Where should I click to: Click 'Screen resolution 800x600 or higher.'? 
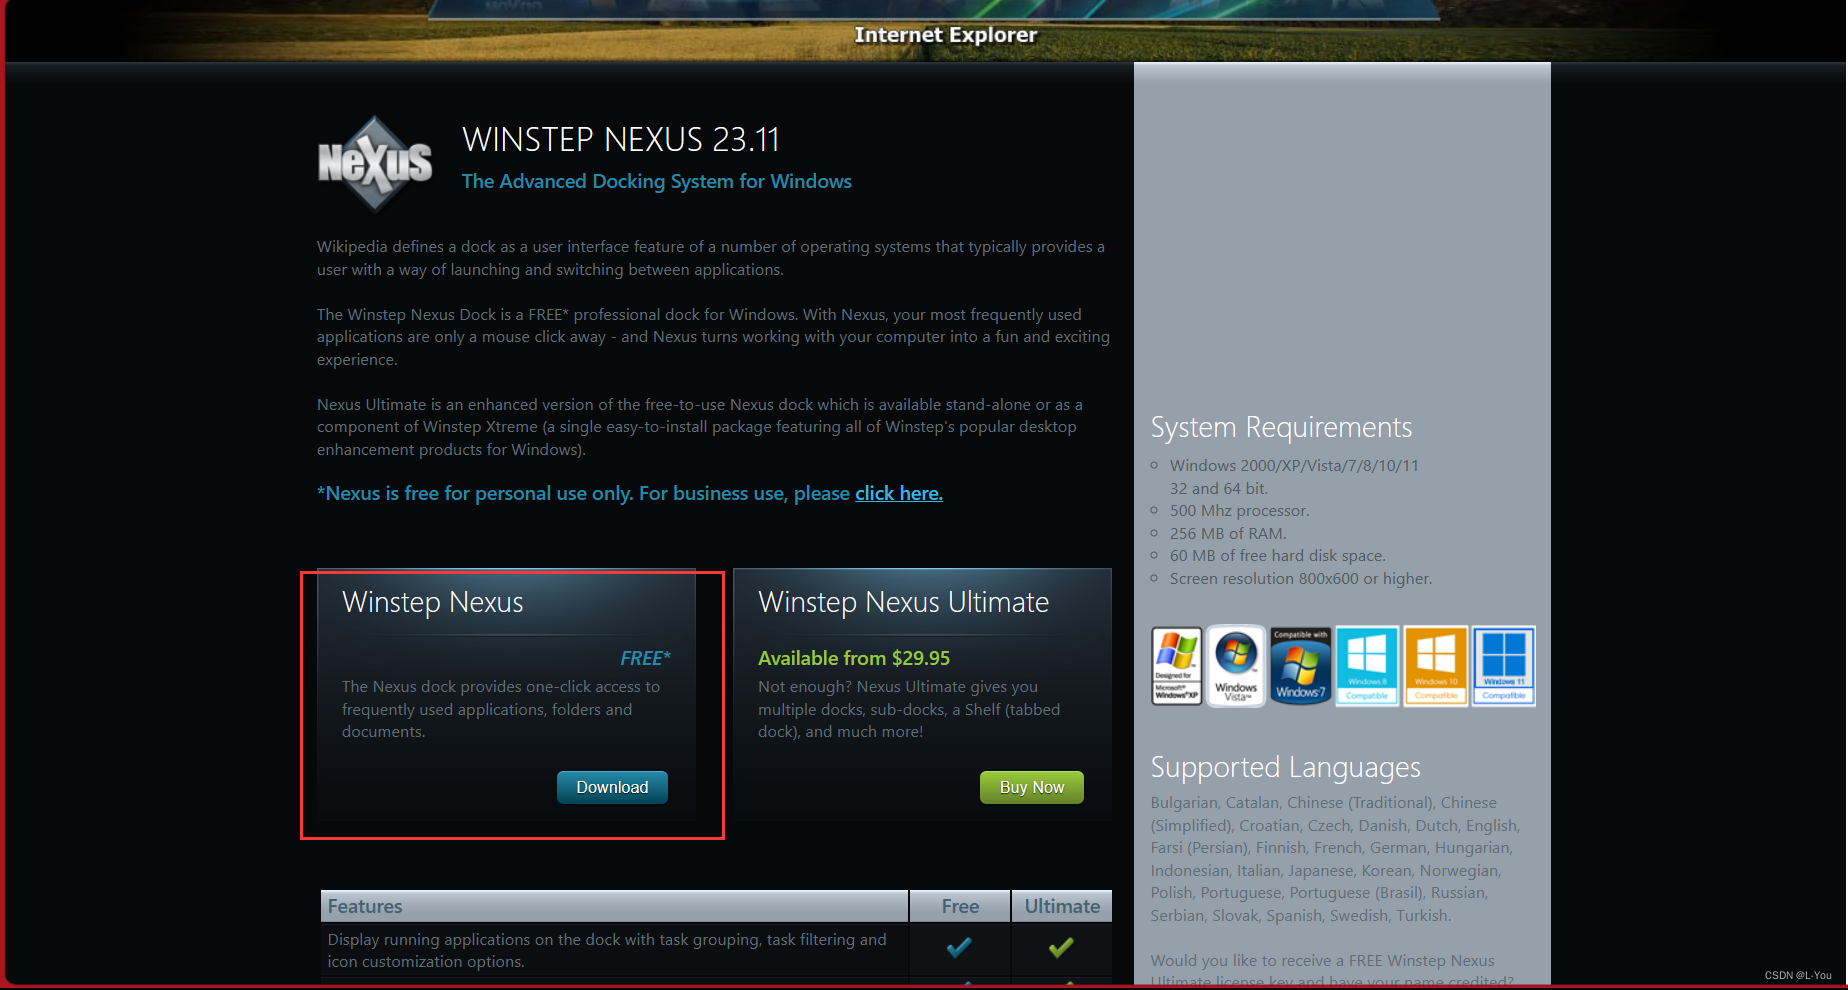pyautogui.click(x=1301, y=579)
